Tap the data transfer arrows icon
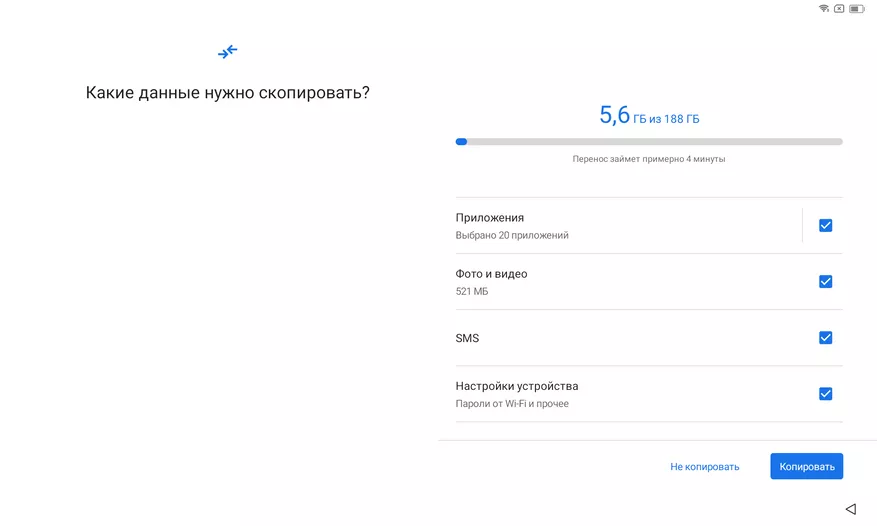Screen dimensions: 877x526 pyautogui.click(x=228, y=51)
